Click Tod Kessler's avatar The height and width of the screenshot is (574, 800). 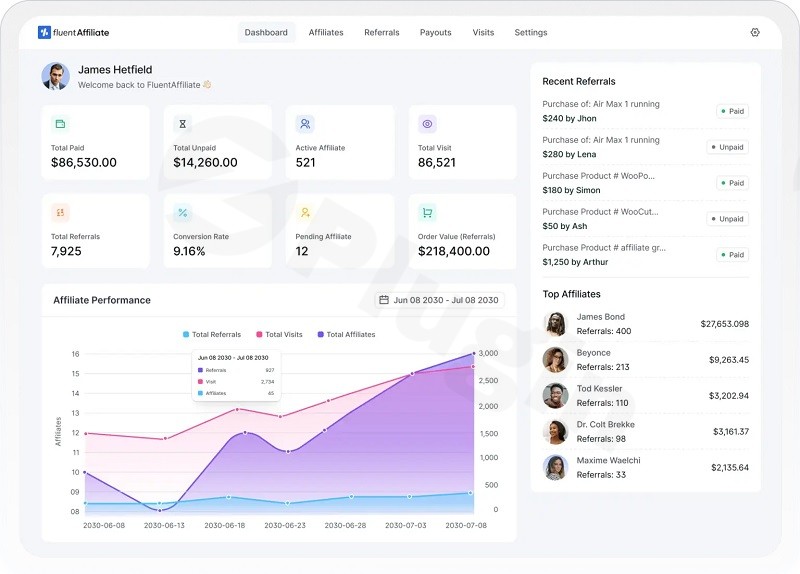(x=555, y=396)
